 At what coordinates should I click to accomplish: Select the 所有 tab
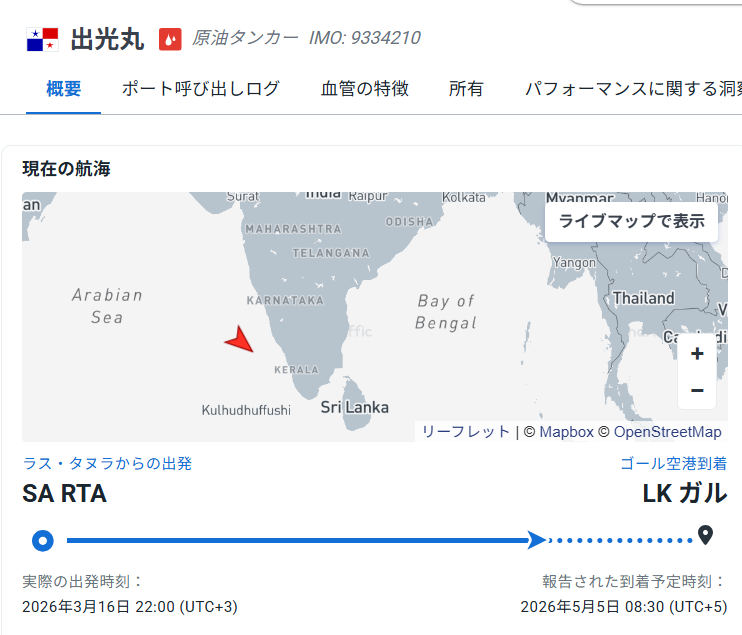tap(466, 88)
